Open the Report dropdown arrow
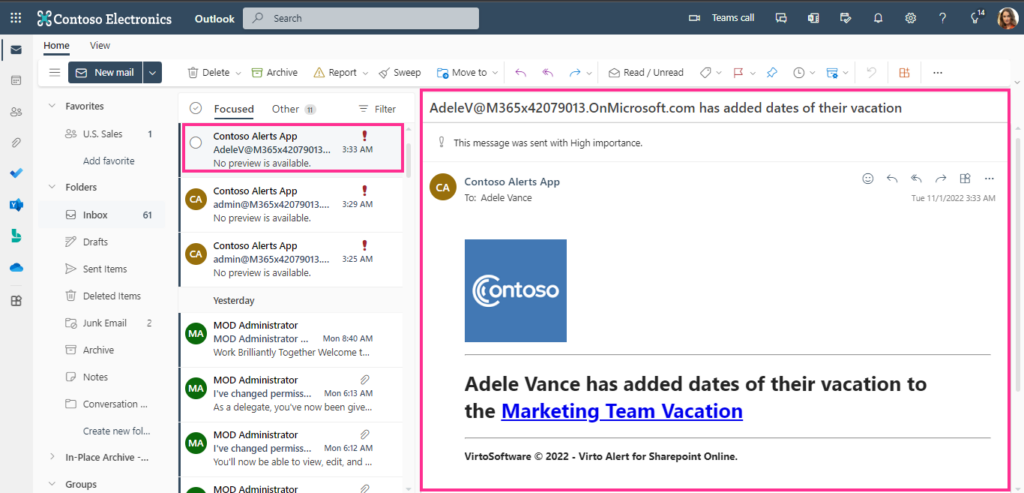Viewport: 1024px width, 493px height. (x=365, y=73)
